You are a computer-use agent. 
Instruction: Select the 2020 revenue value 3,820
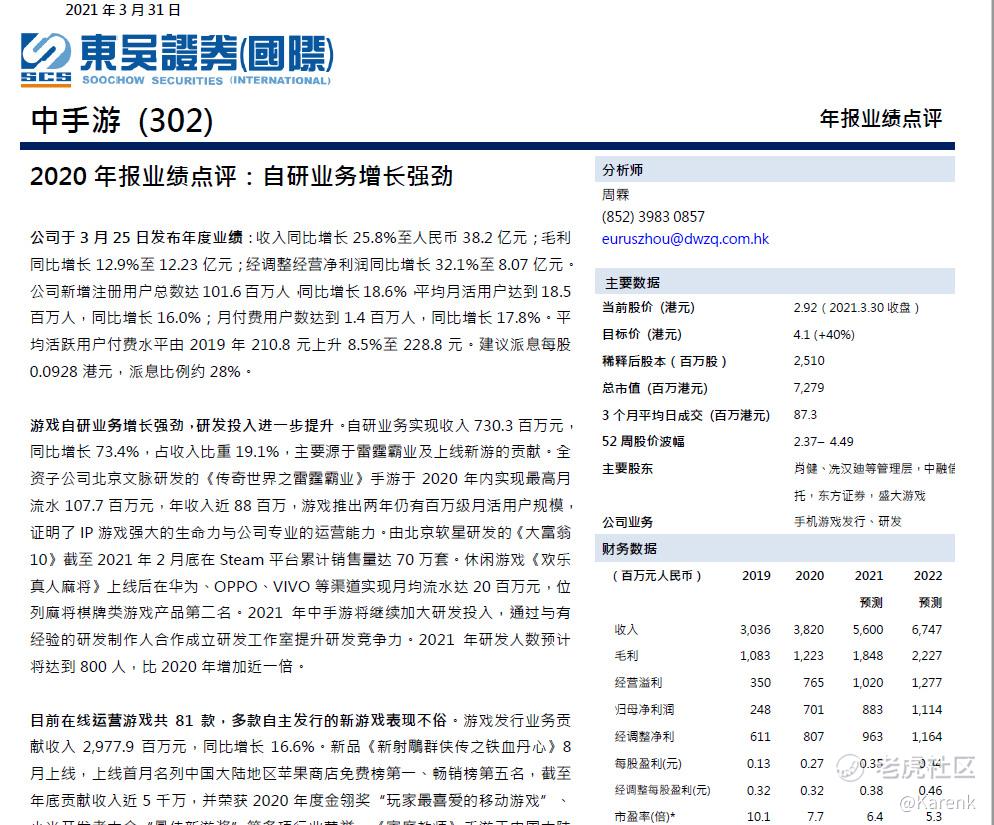tap(808, 630)
